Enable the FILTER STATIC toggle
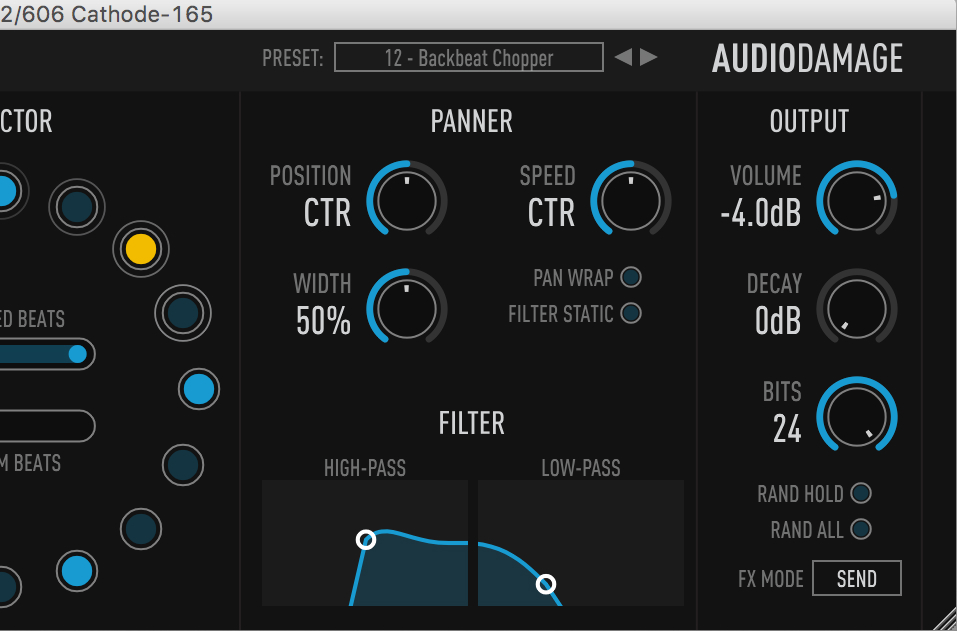The width and height of the screenshot is (957, 631). click(x=631, y=313)
